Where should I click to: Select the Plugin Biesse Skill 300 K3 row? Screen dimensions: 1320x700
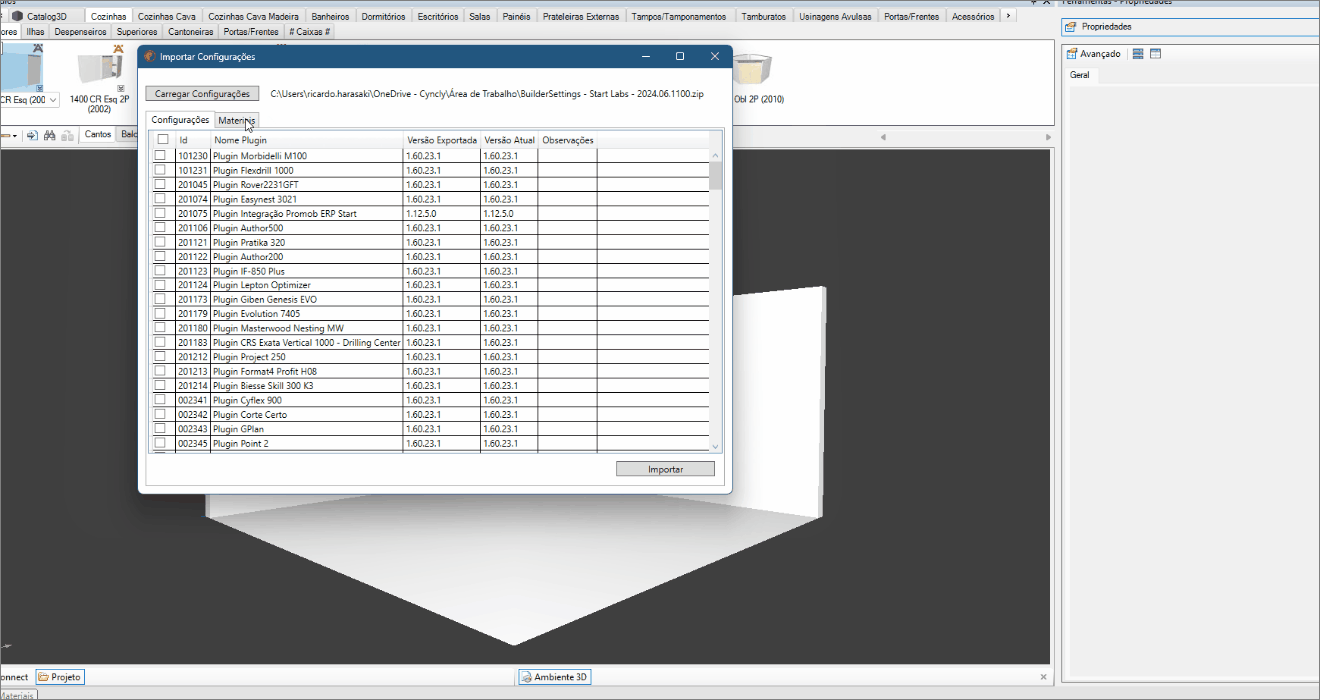432,385
